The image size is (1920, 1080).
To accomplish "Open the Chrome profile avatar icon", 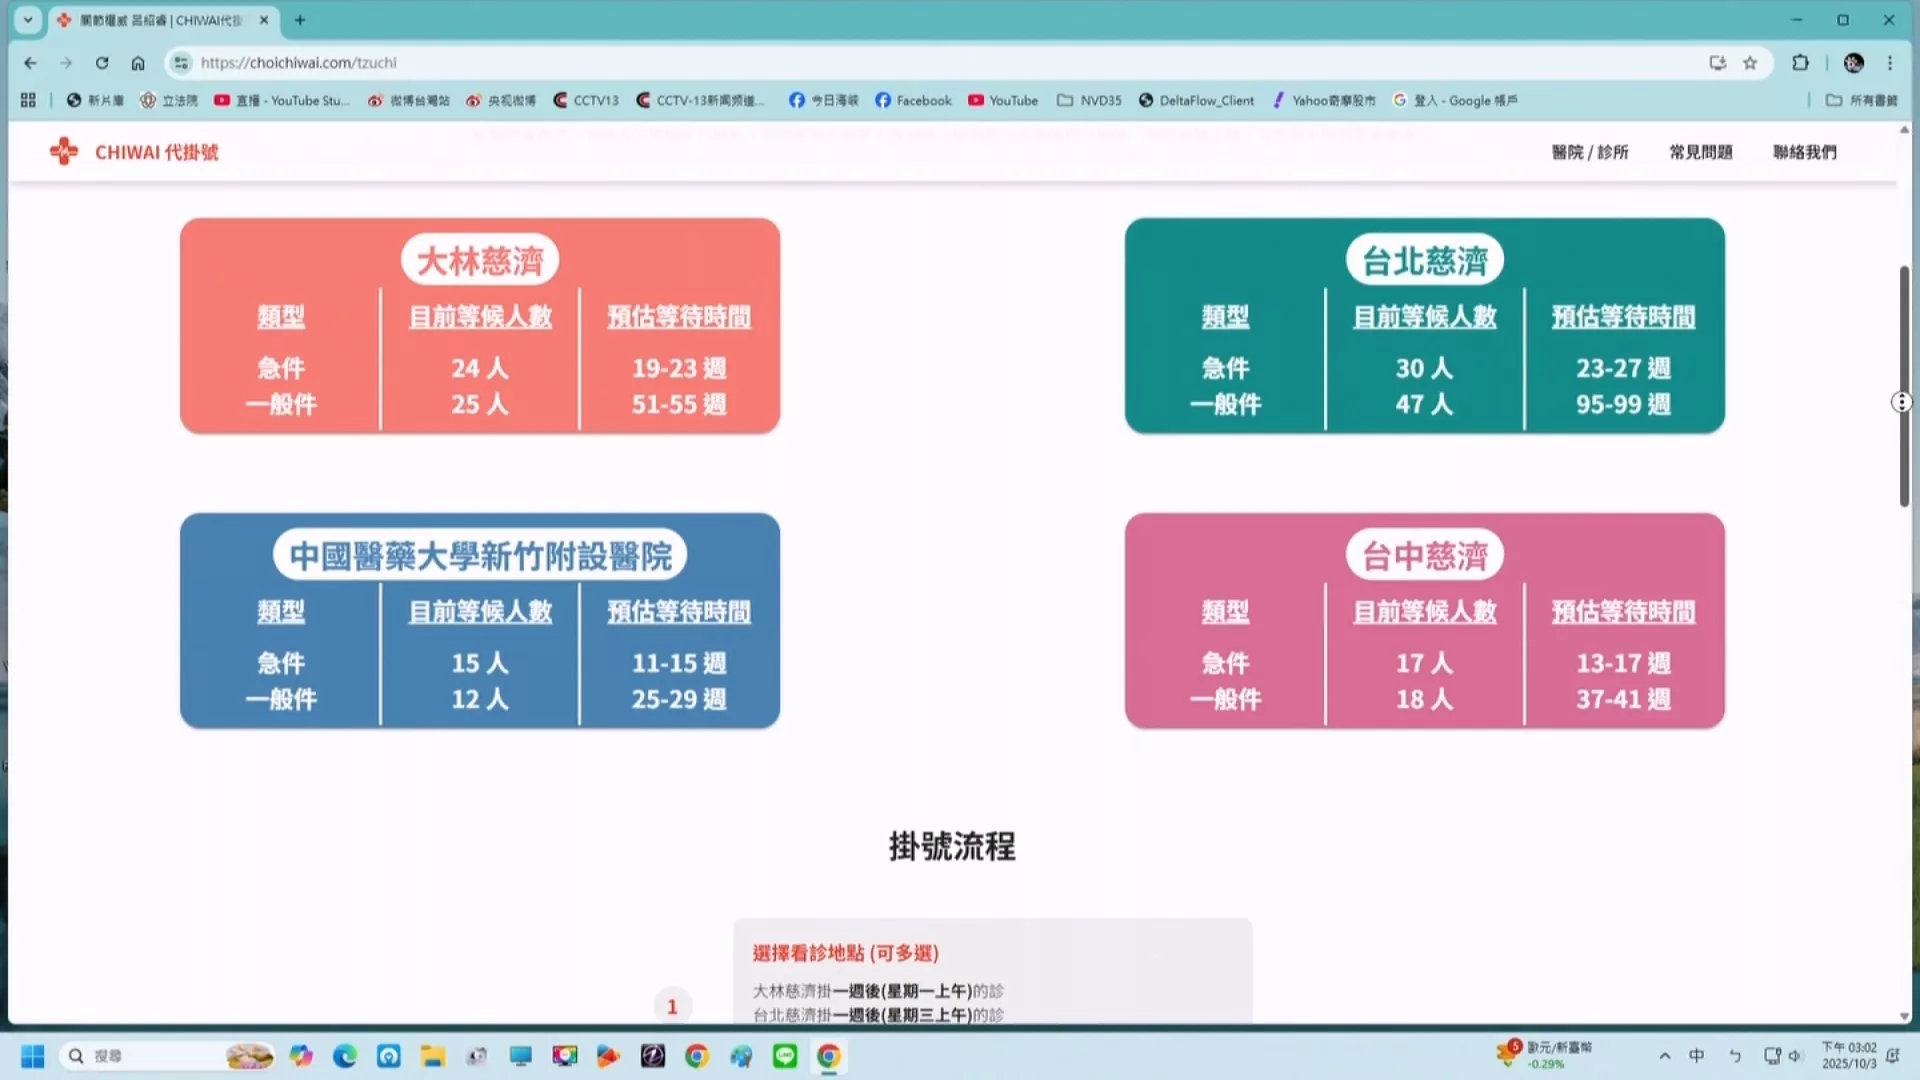I will [1853, 63].
